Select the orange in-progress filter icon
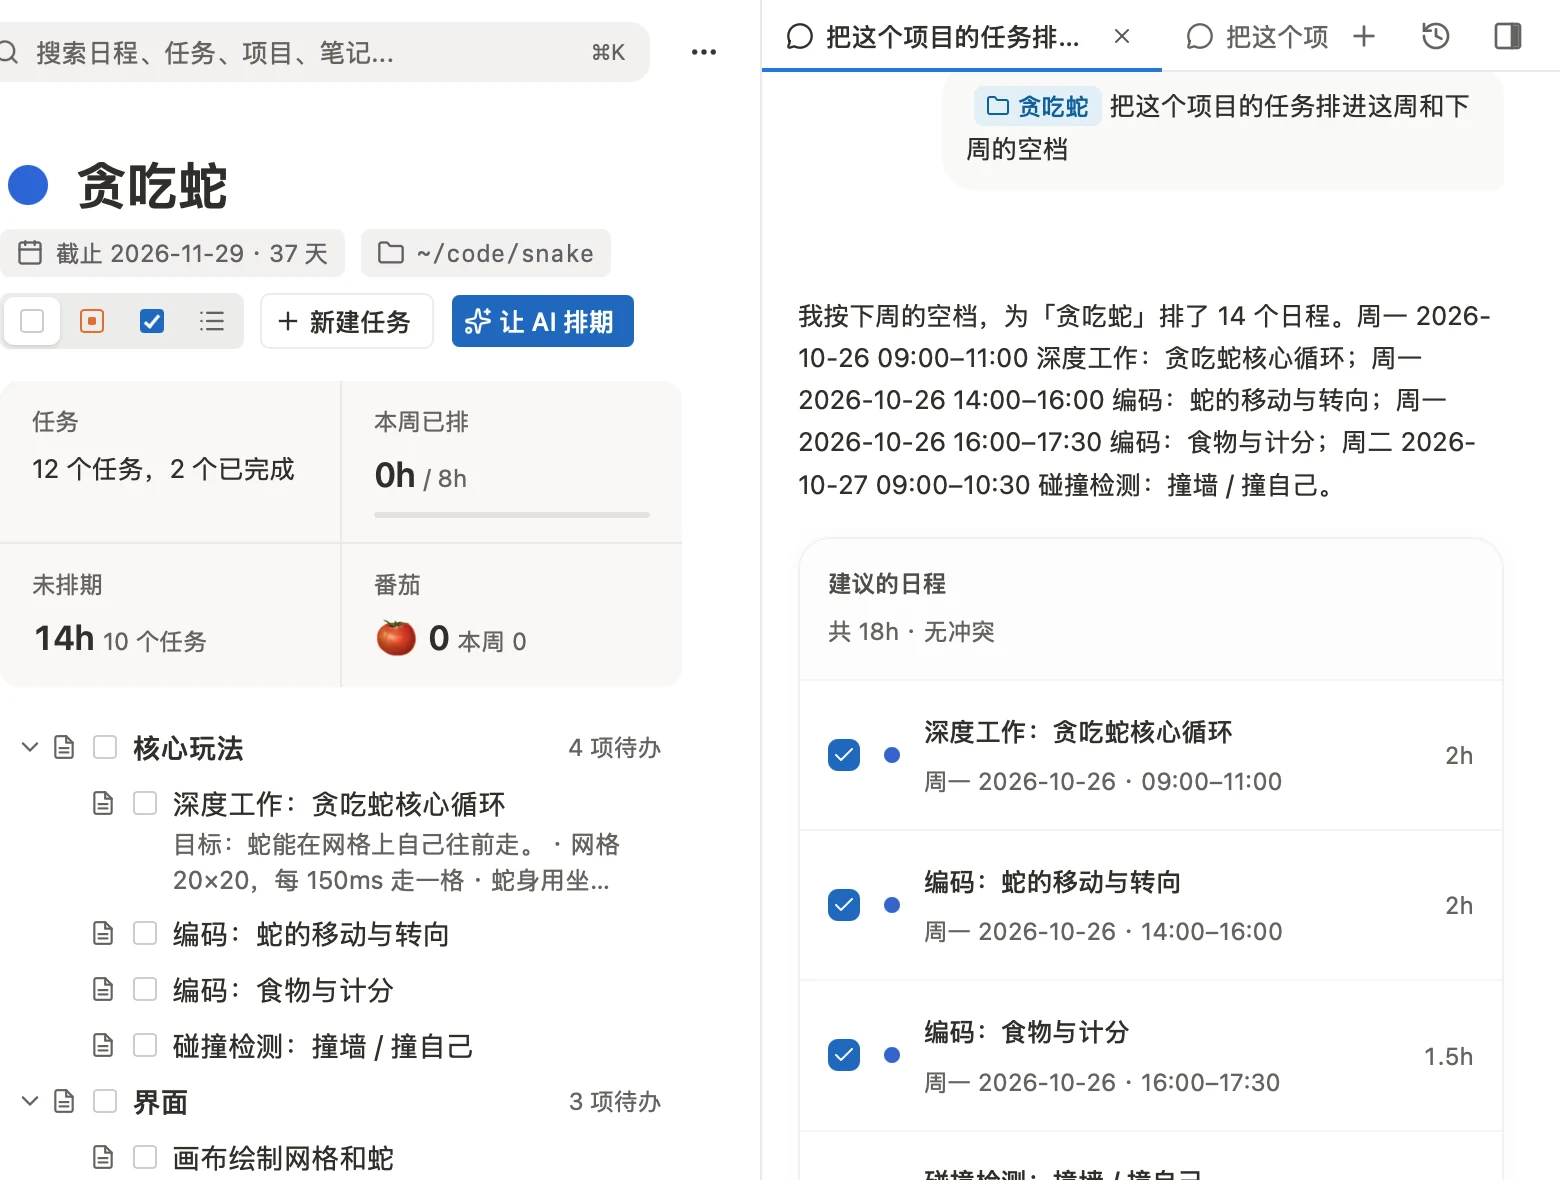This screenshot has height=1180, width=1560. pos(92,321)
